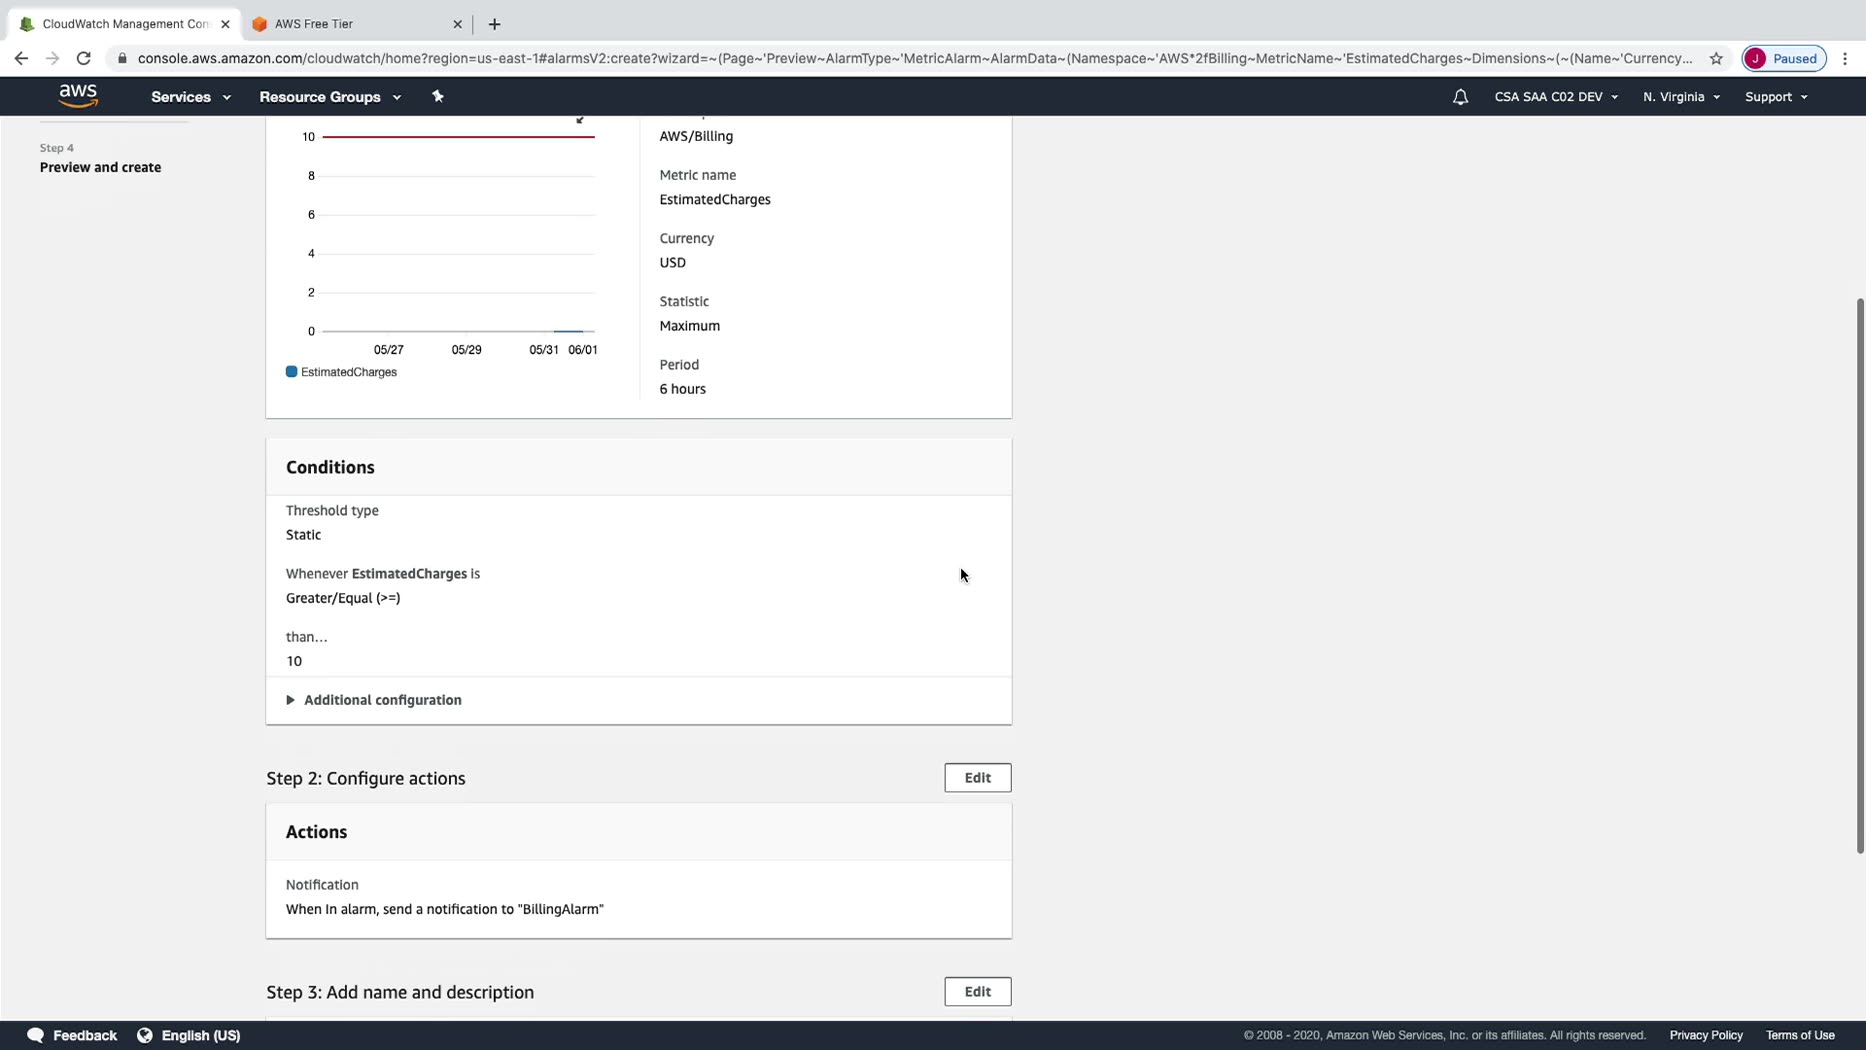Open Chrome's three-dot menu

click(1845, 58)
